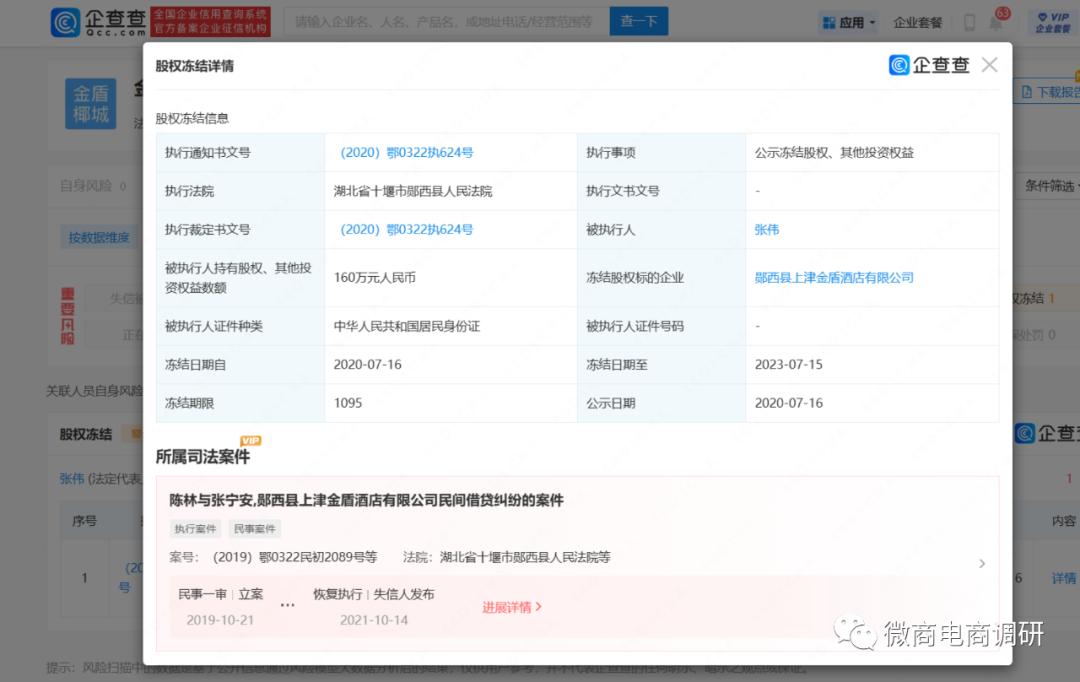The image size is (1080, 682).
Task: Select the 按数据维度 tab
Action: point(98,237)
